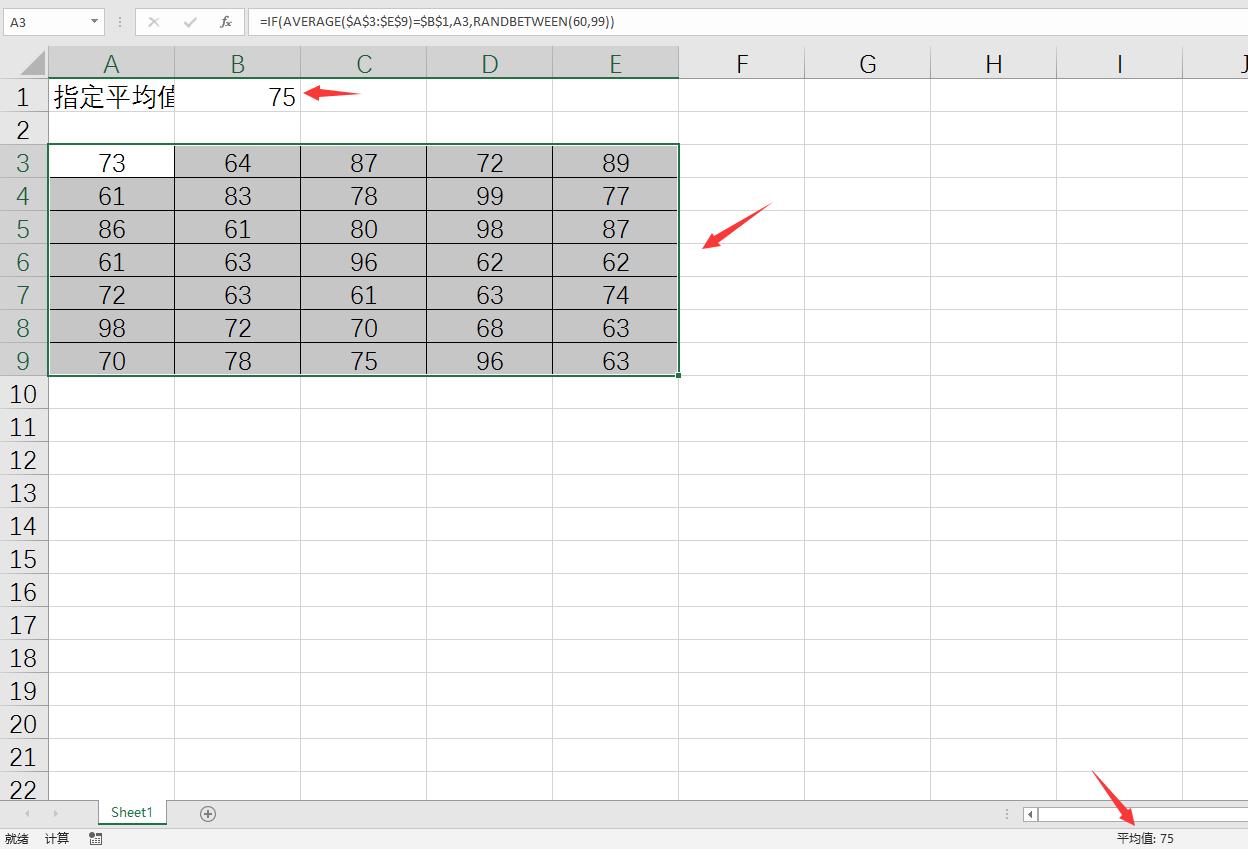The height and width of the screenshot is (849, 1248).
Task: Click cell A3 with value 73
Action: (111, 162)
